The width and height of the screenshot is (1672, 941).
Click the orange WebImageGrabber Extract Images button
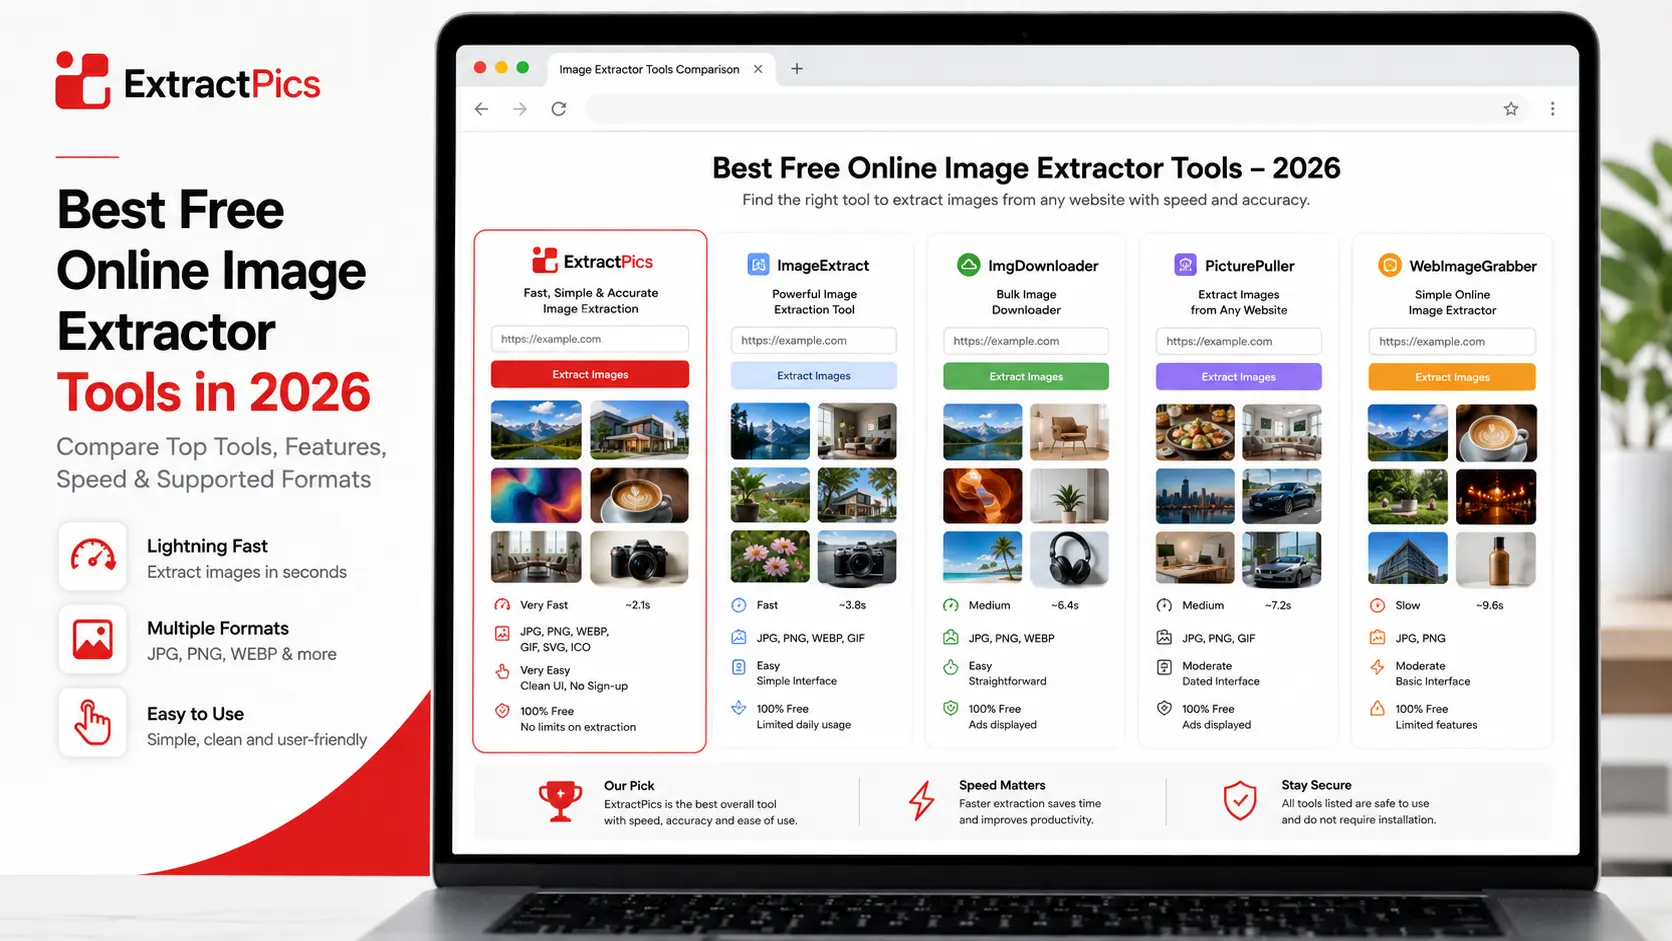point(1452,377)
